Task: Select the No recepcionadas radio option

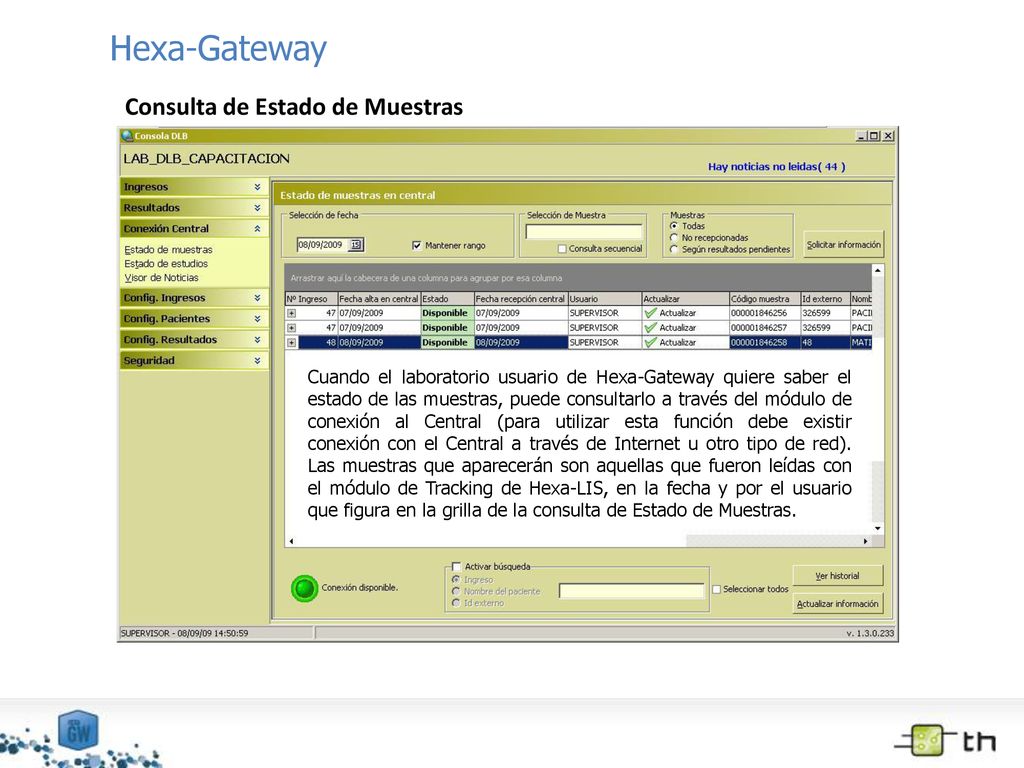Action: click(674, 238)
